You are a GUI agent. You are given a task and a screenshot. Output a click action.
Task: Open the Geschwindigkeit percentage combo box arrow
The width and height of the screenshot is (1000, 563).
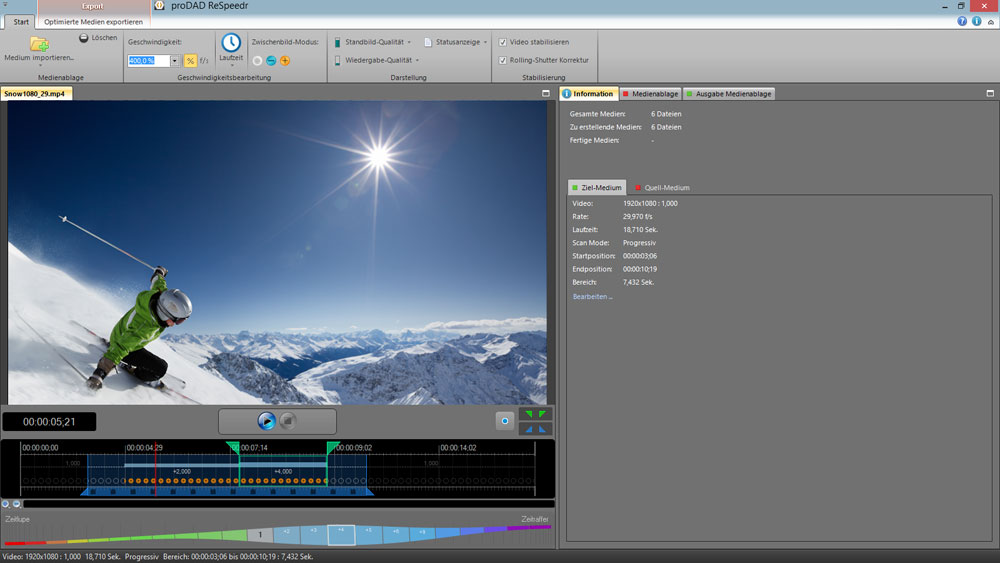[x=175, y=61]
